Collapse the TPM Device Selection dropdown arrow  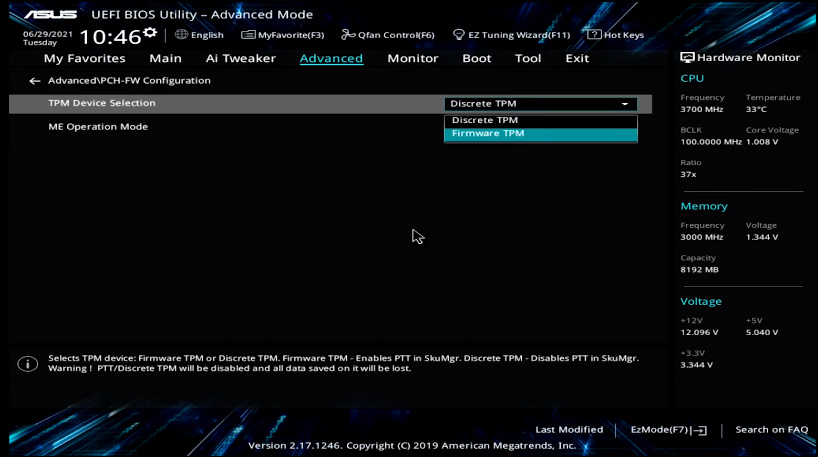[x=625, y=104]
